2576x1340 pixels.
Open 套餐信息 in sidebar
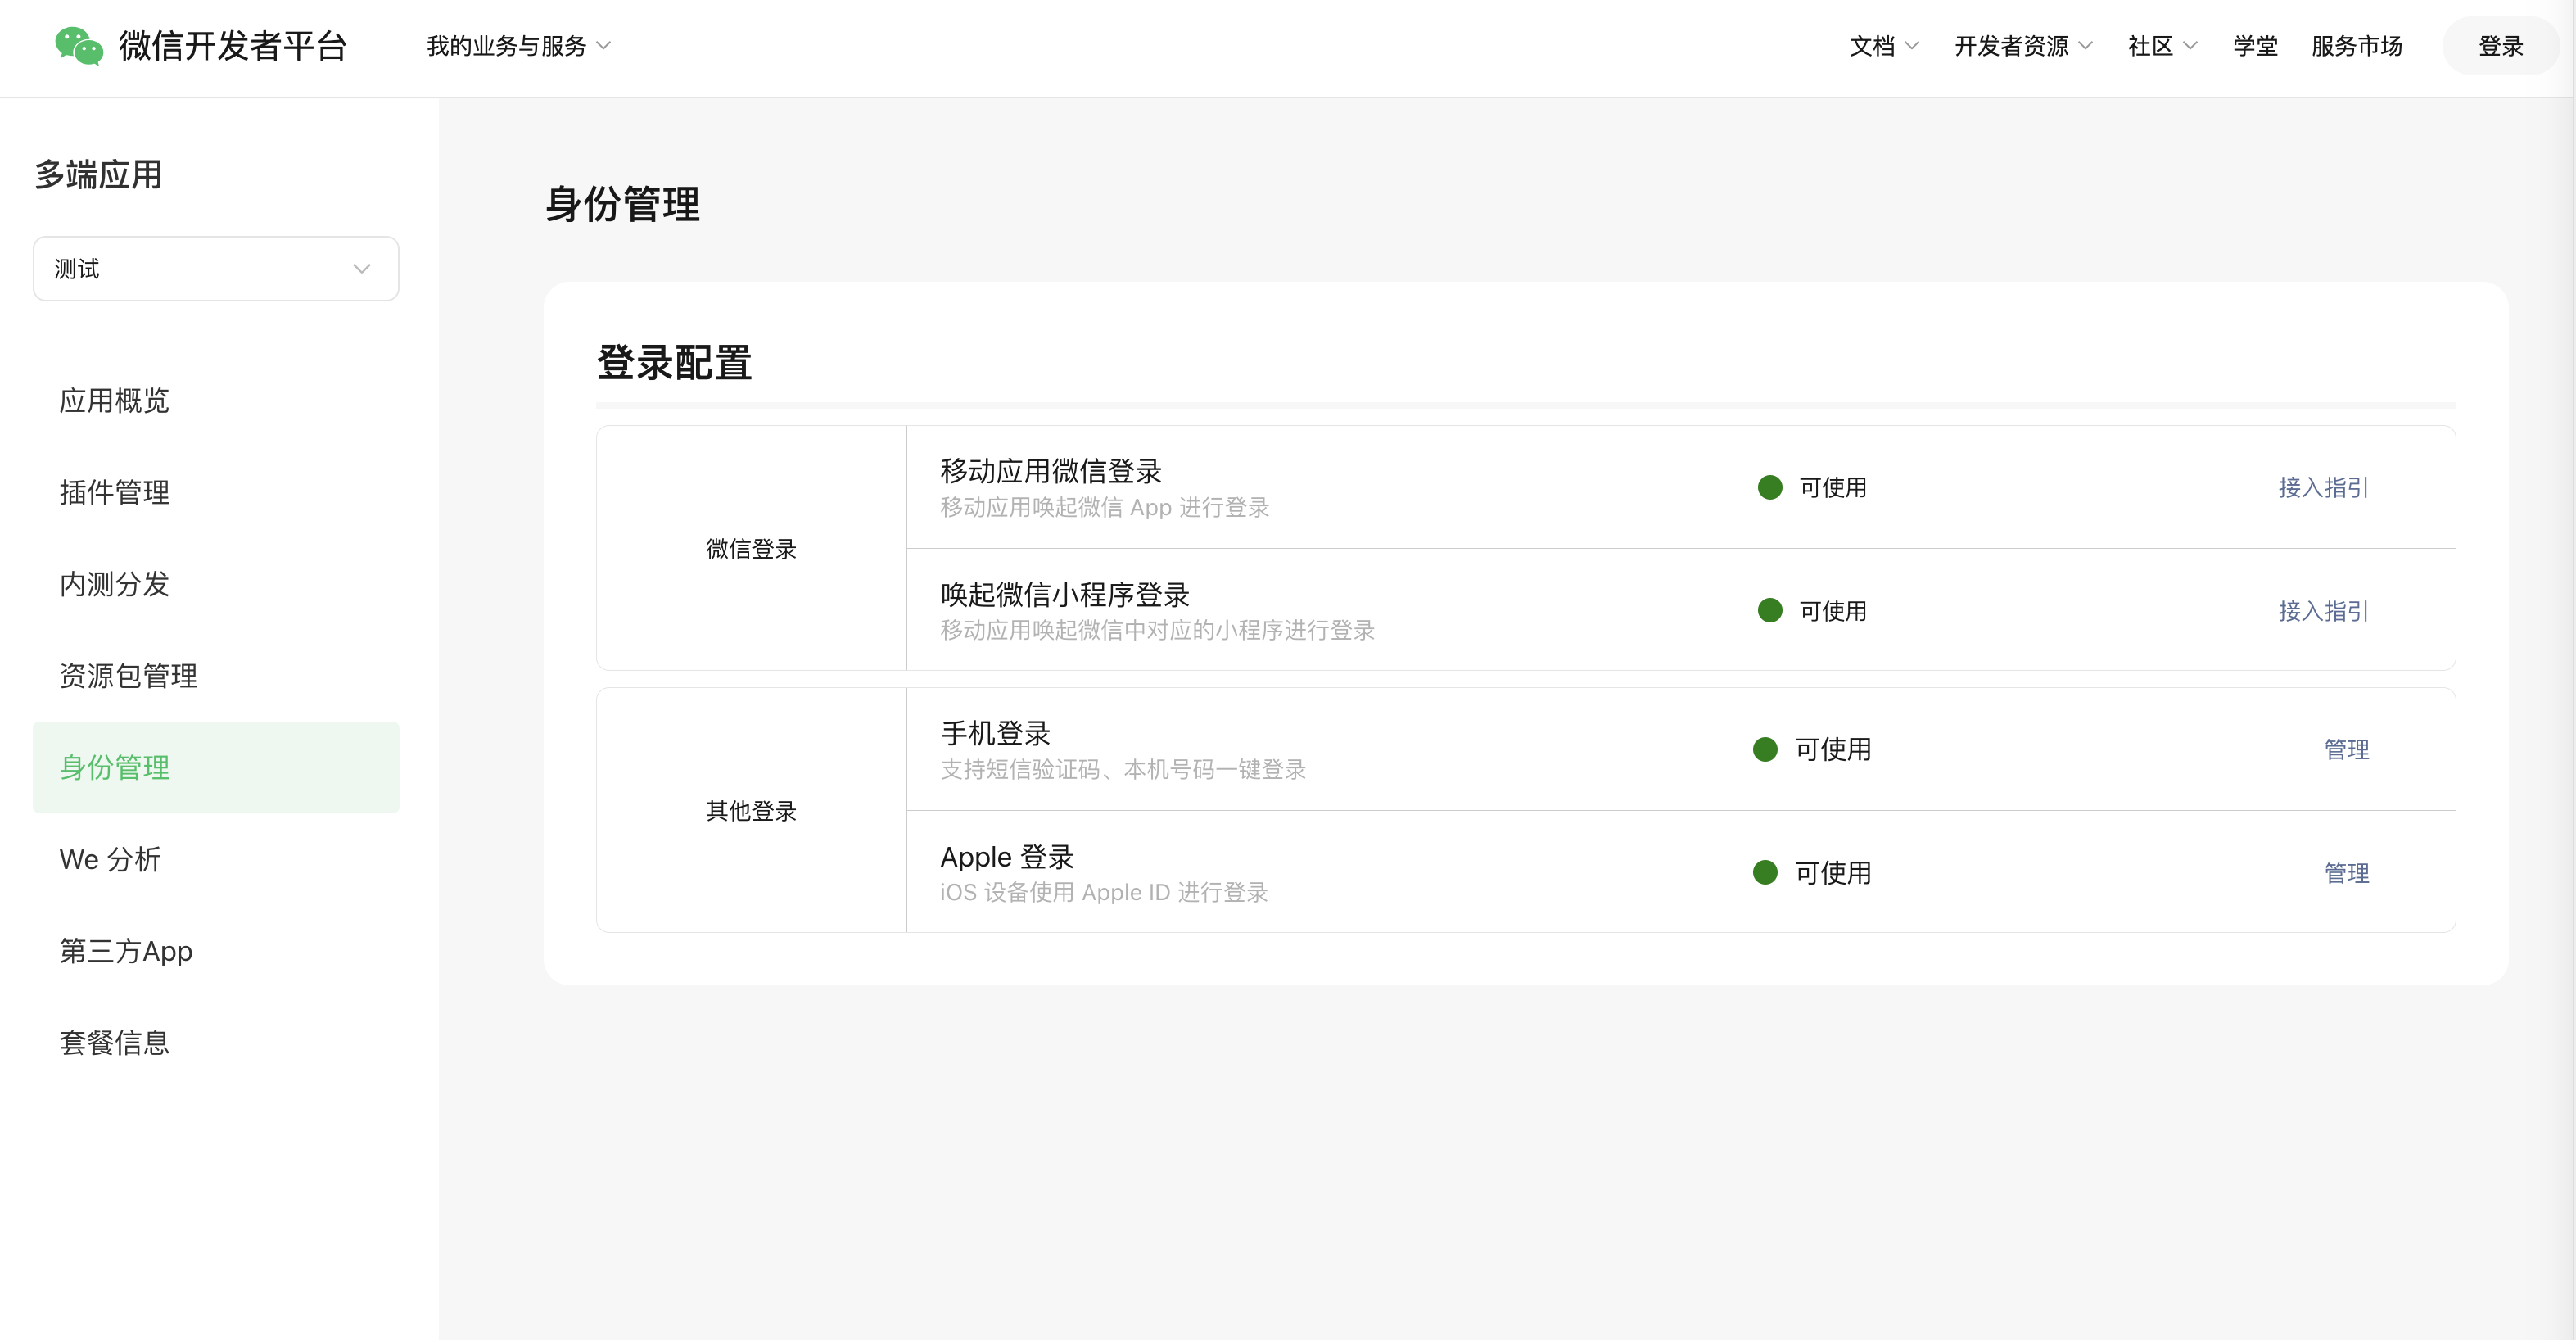pyautogui.click(x=216, y=1043)
